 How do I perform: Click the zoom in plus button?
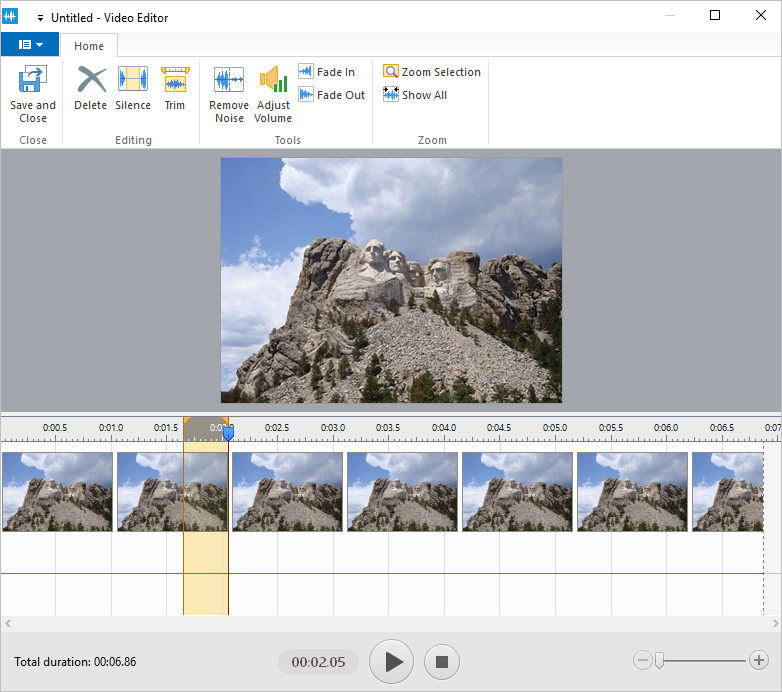pyautogui.click(x=759, y=660)
